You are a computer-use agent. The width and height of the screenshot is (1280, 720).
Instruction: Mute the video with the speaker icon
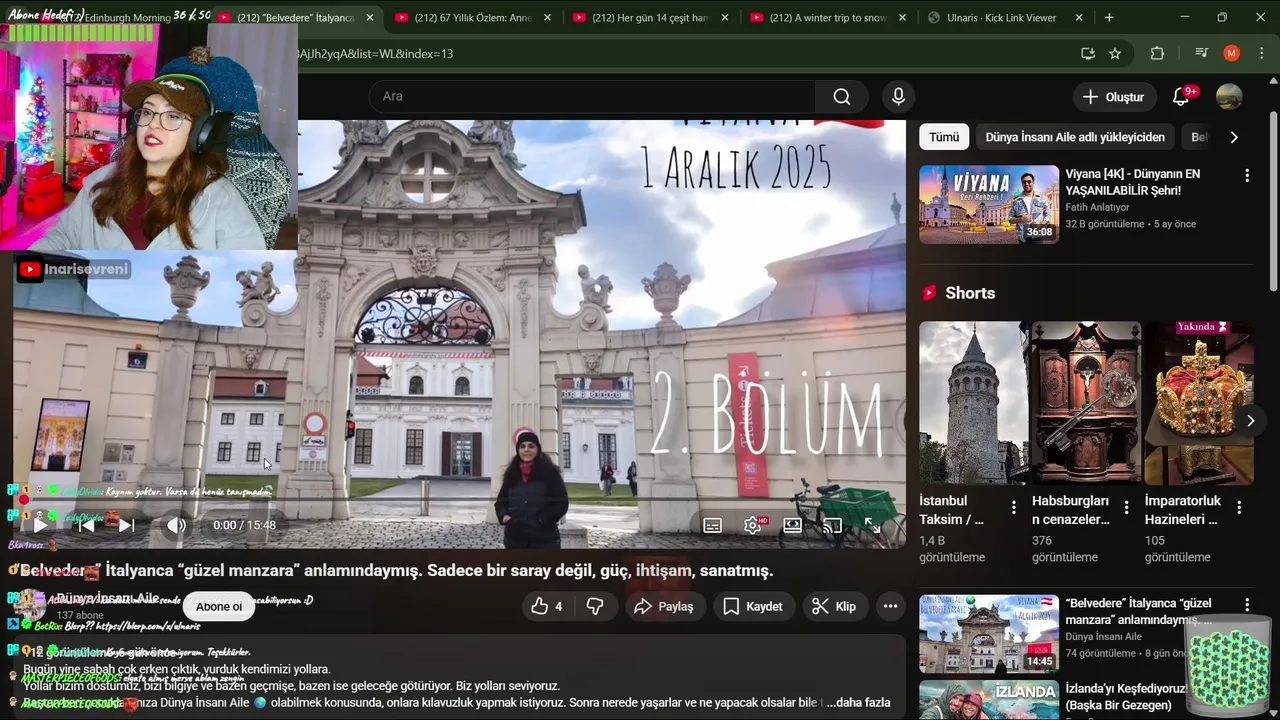click(176, 525)
